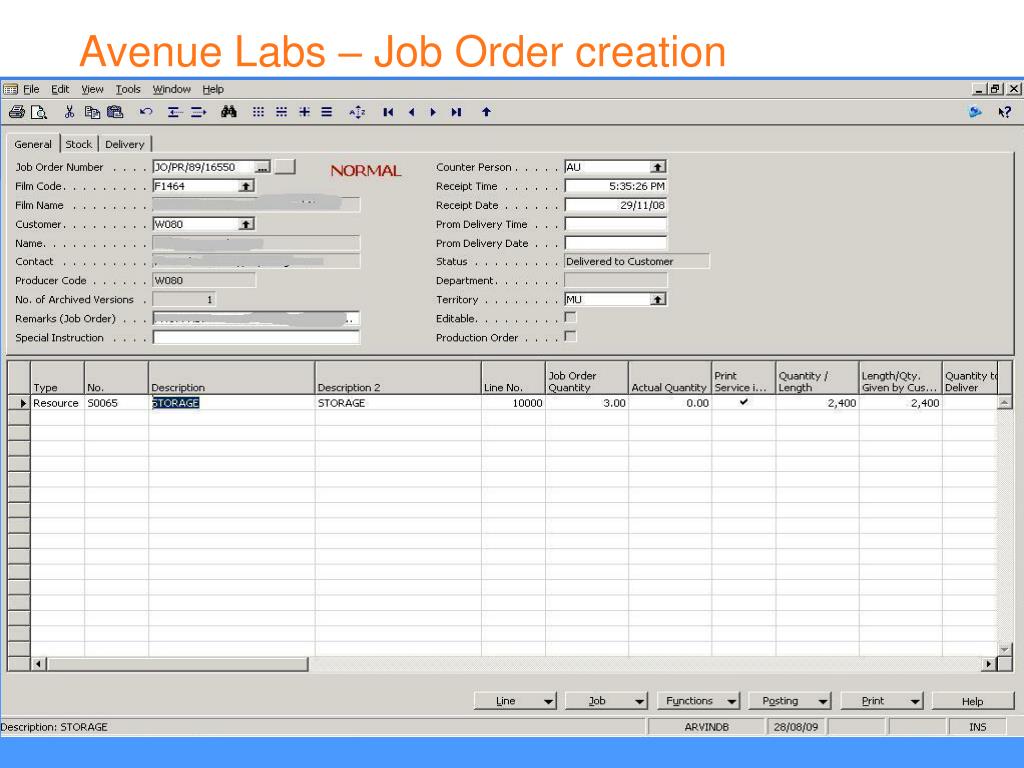Go to the first record
This screenshot has width=1024, height=768.
click(x=389, y=112)
